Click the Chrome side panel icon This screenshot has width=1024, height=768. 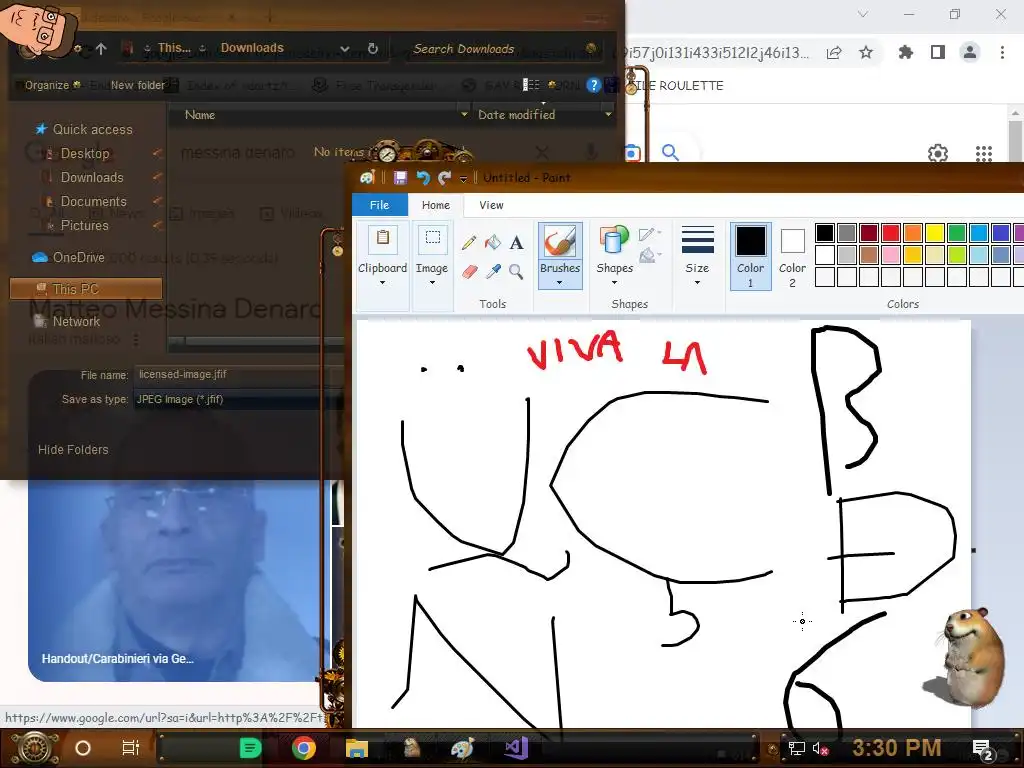(x=938, y=52)
